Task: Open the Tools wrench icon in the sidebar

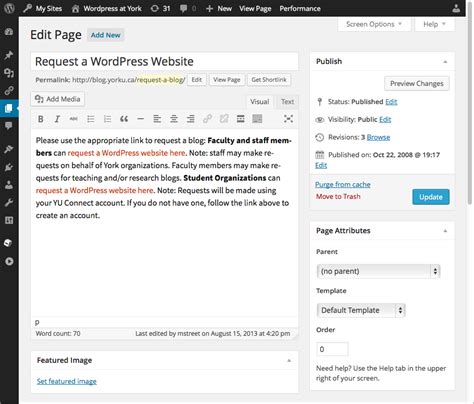Action: pos(9,202)
